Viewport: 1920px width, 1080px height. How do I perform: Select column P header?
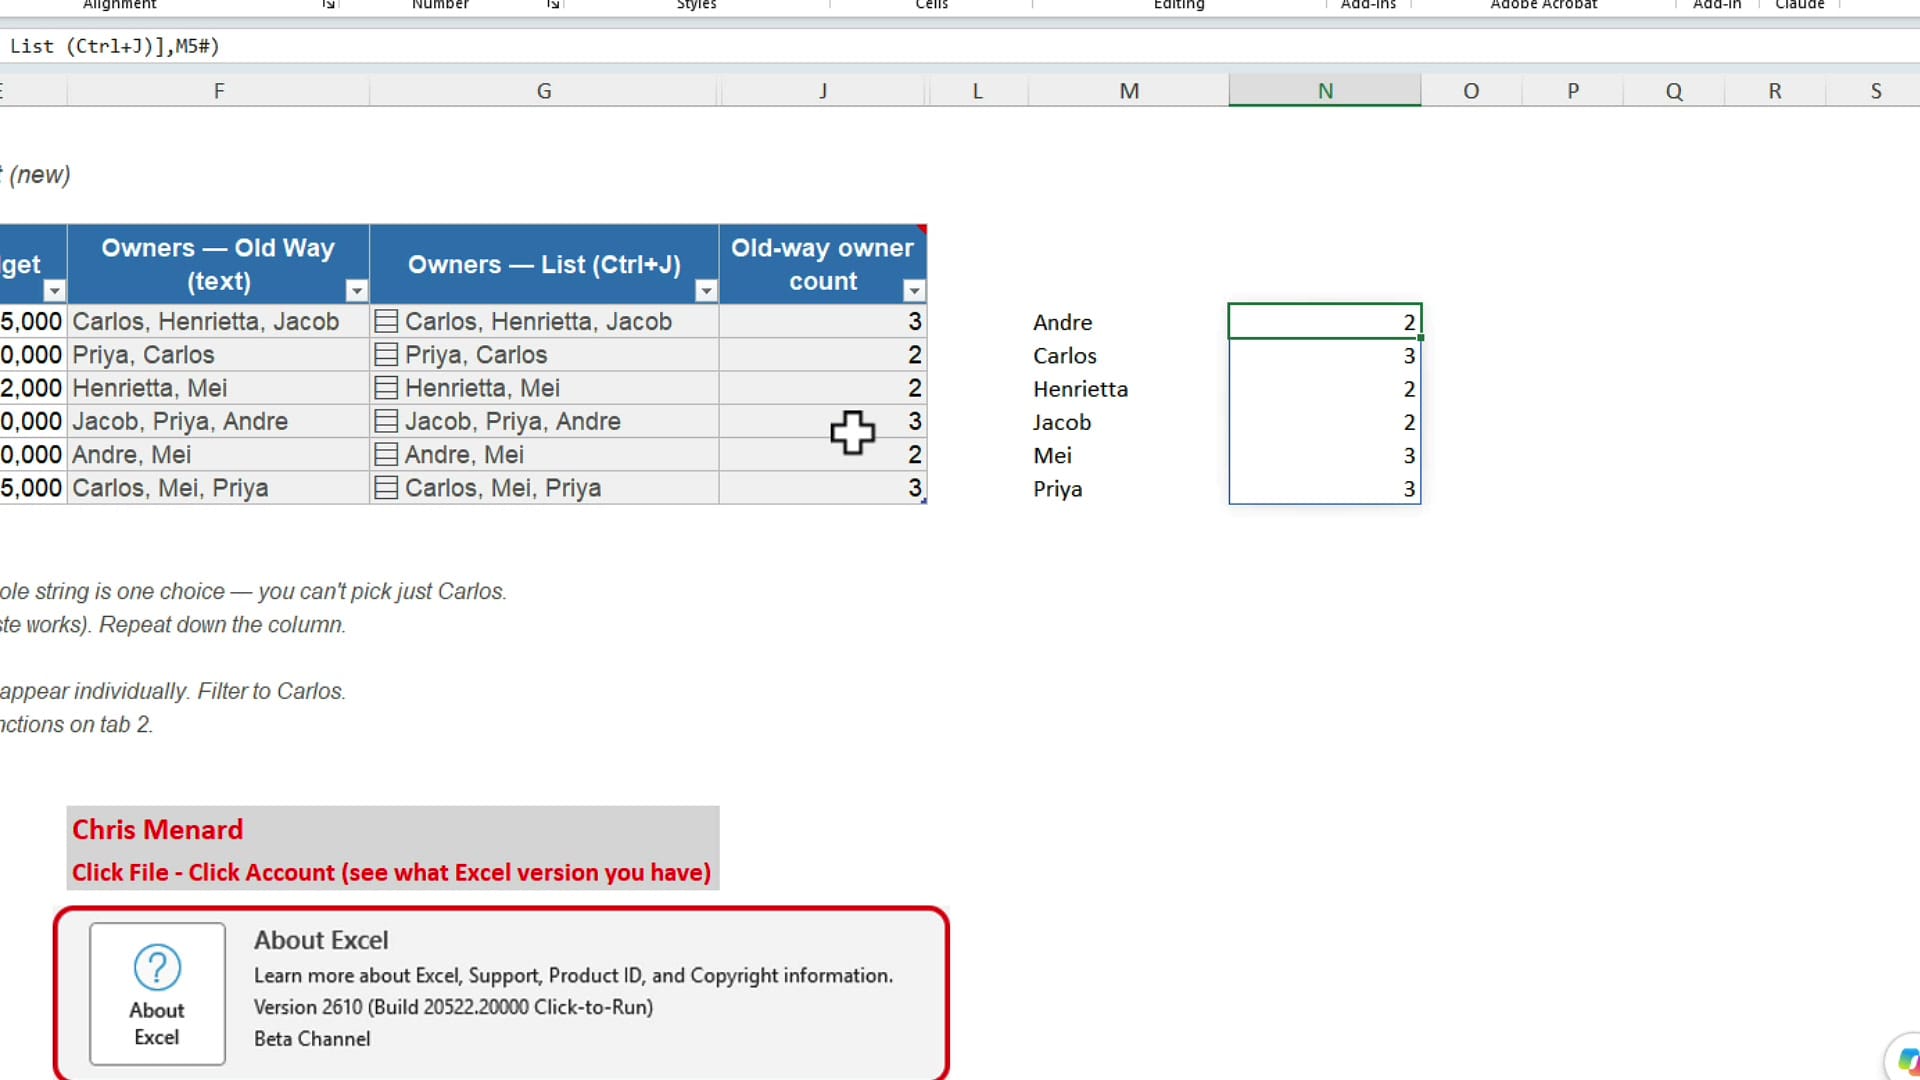pos(1573,91)
